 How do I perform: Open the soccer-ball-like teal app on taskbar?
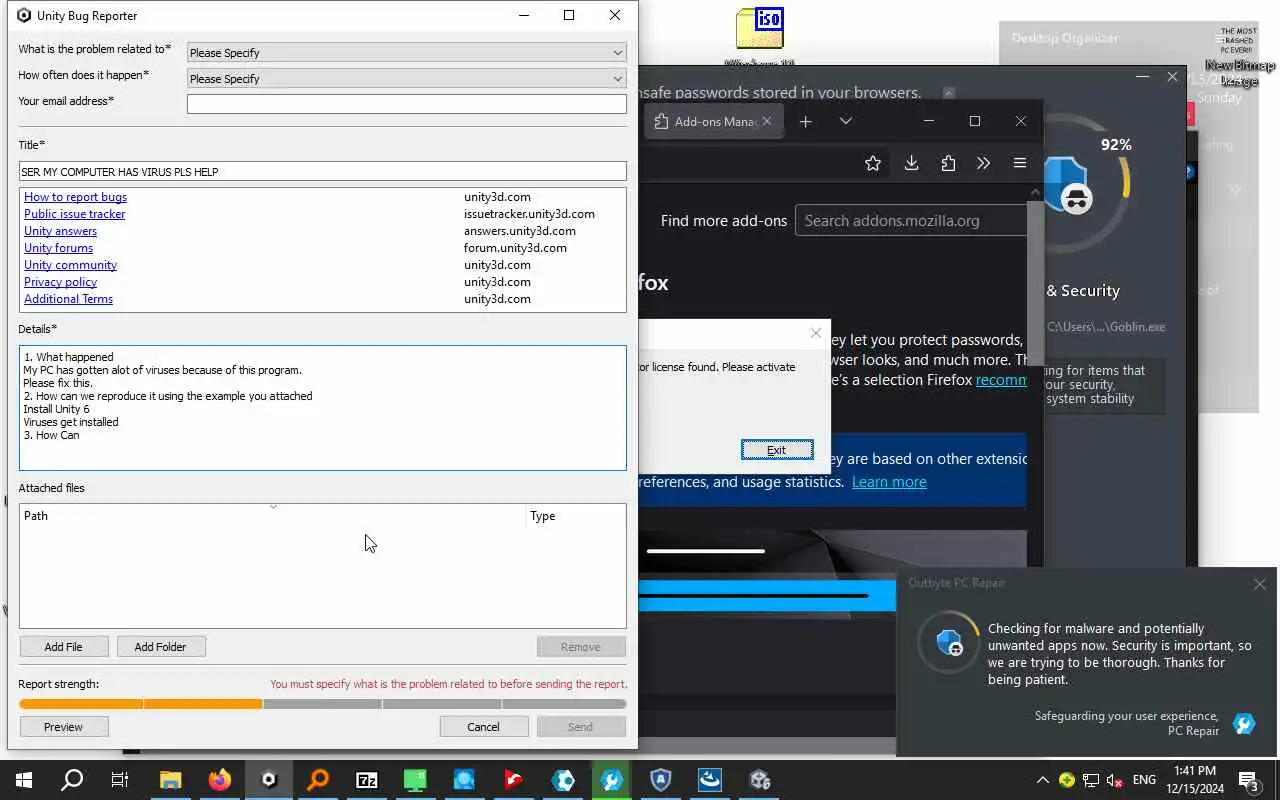pyautogui.click(x=562, y=780)
